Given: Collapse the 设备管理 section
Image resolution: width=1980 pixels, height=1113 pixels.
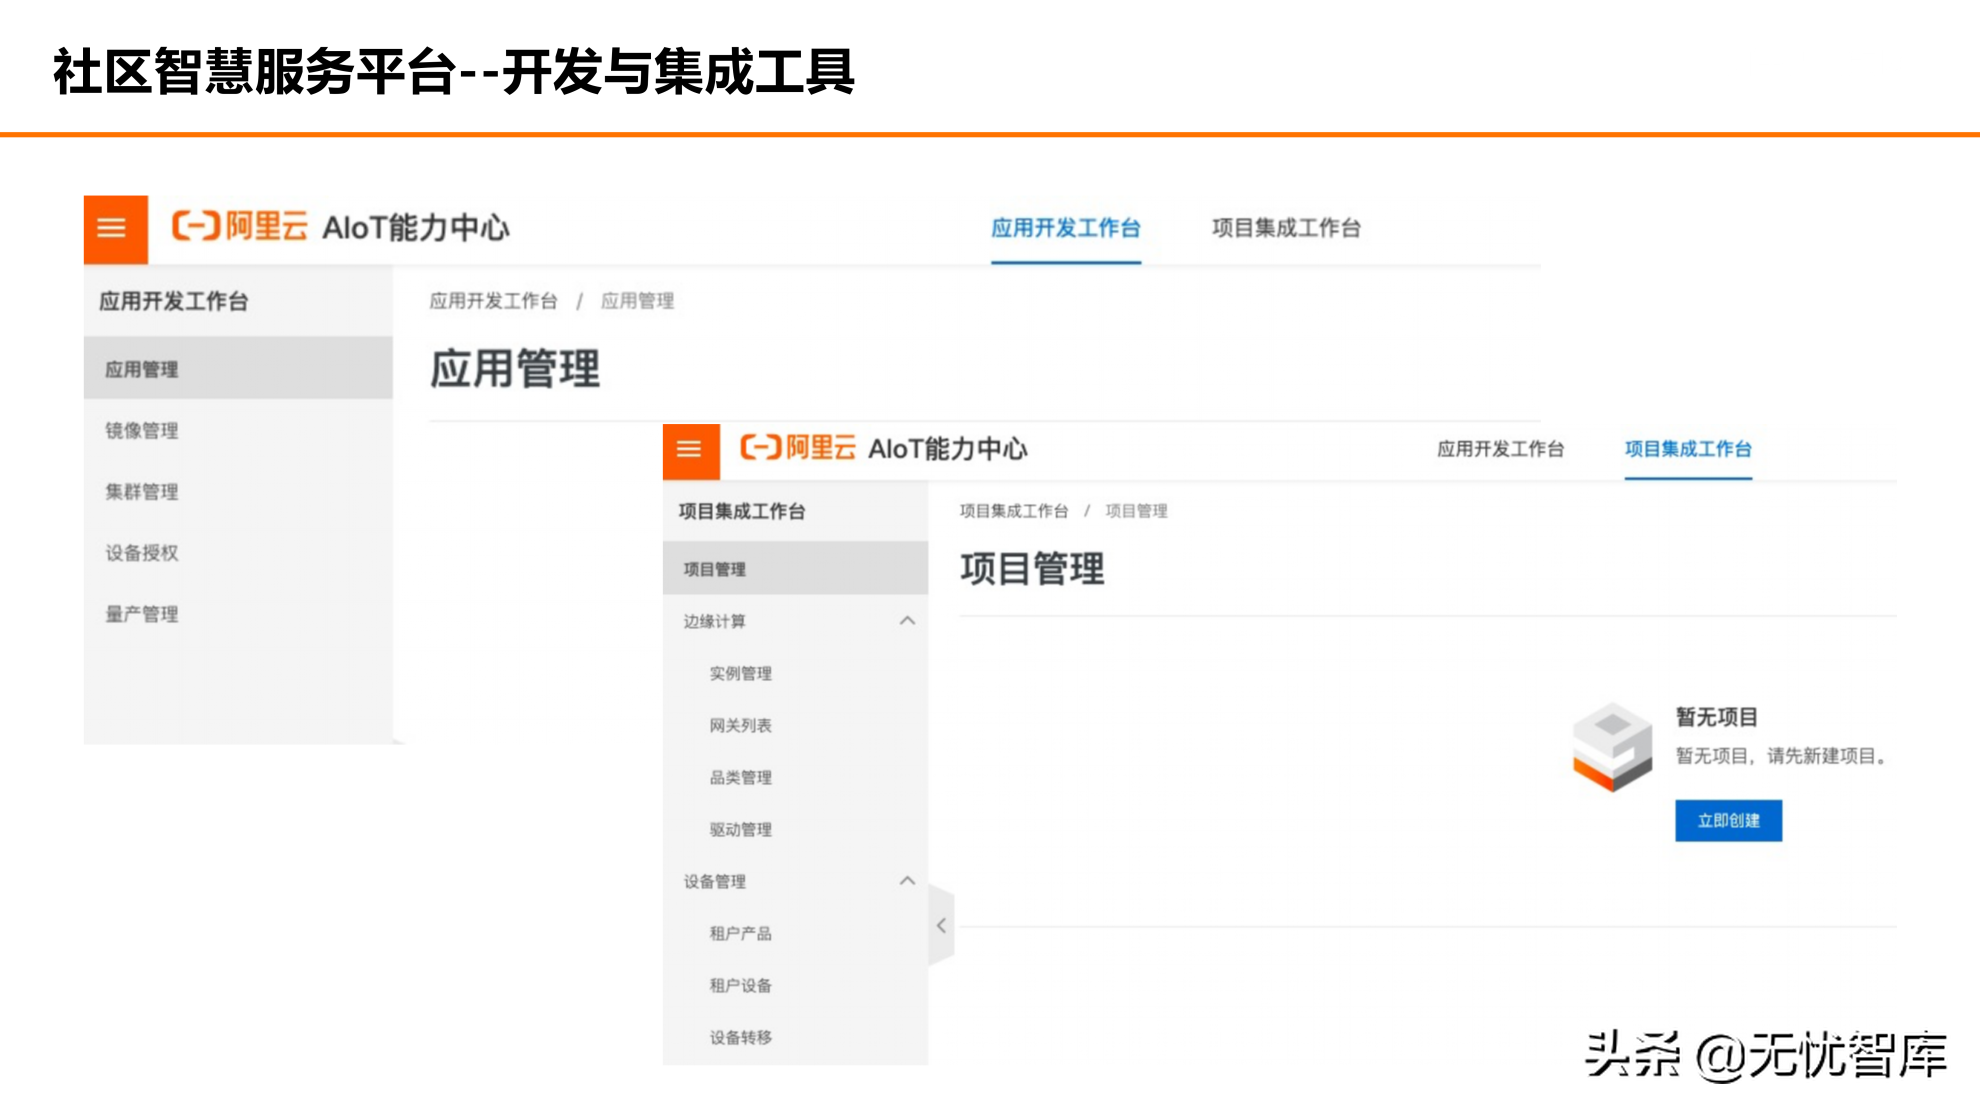Looking at the screenshot, I should 908,881.
